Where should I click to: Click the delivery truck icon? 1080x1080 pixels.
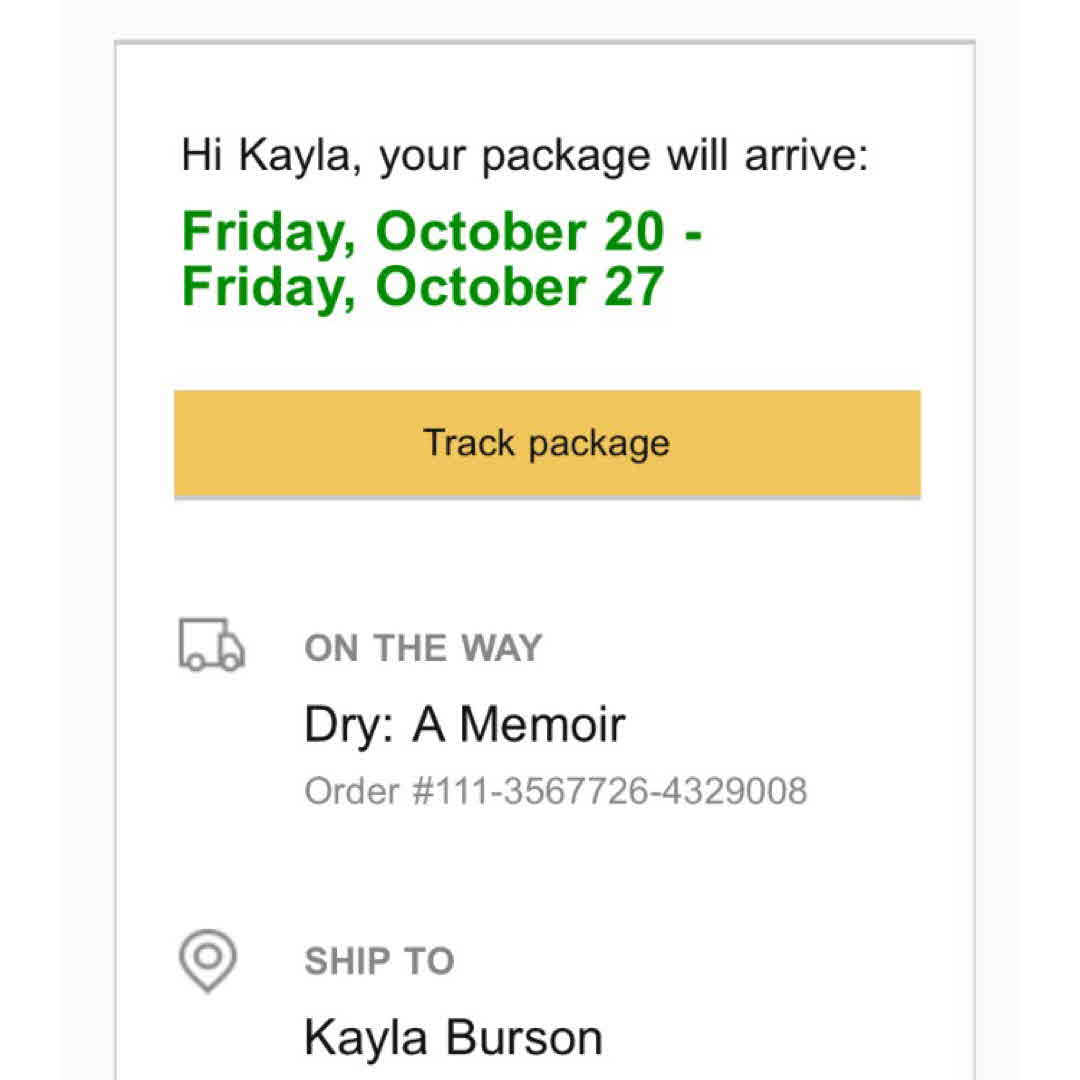(211, 645)
